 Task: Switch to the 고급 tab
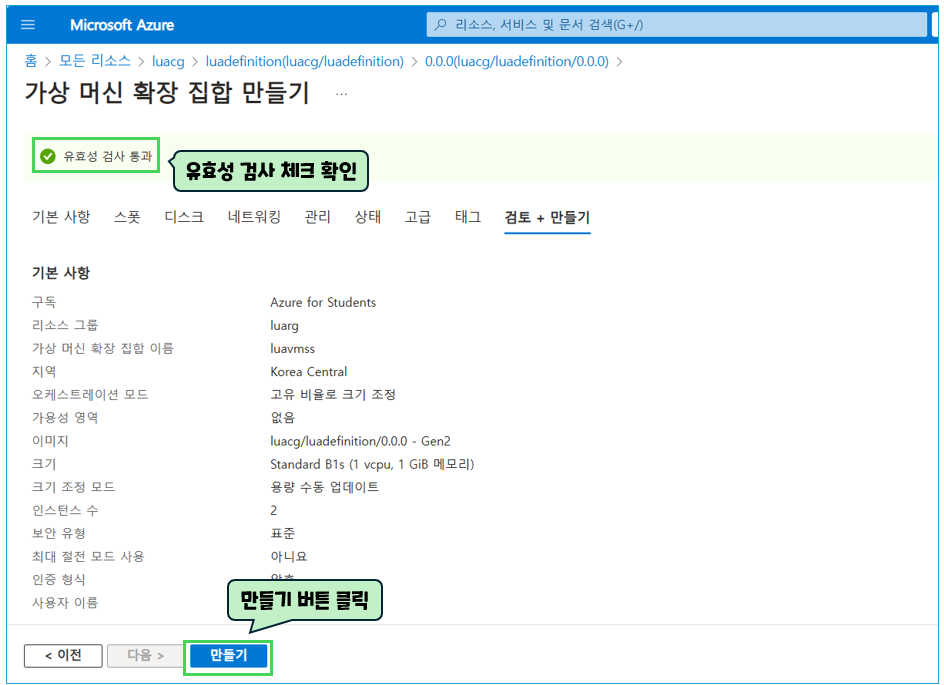(x=418, y=217)
